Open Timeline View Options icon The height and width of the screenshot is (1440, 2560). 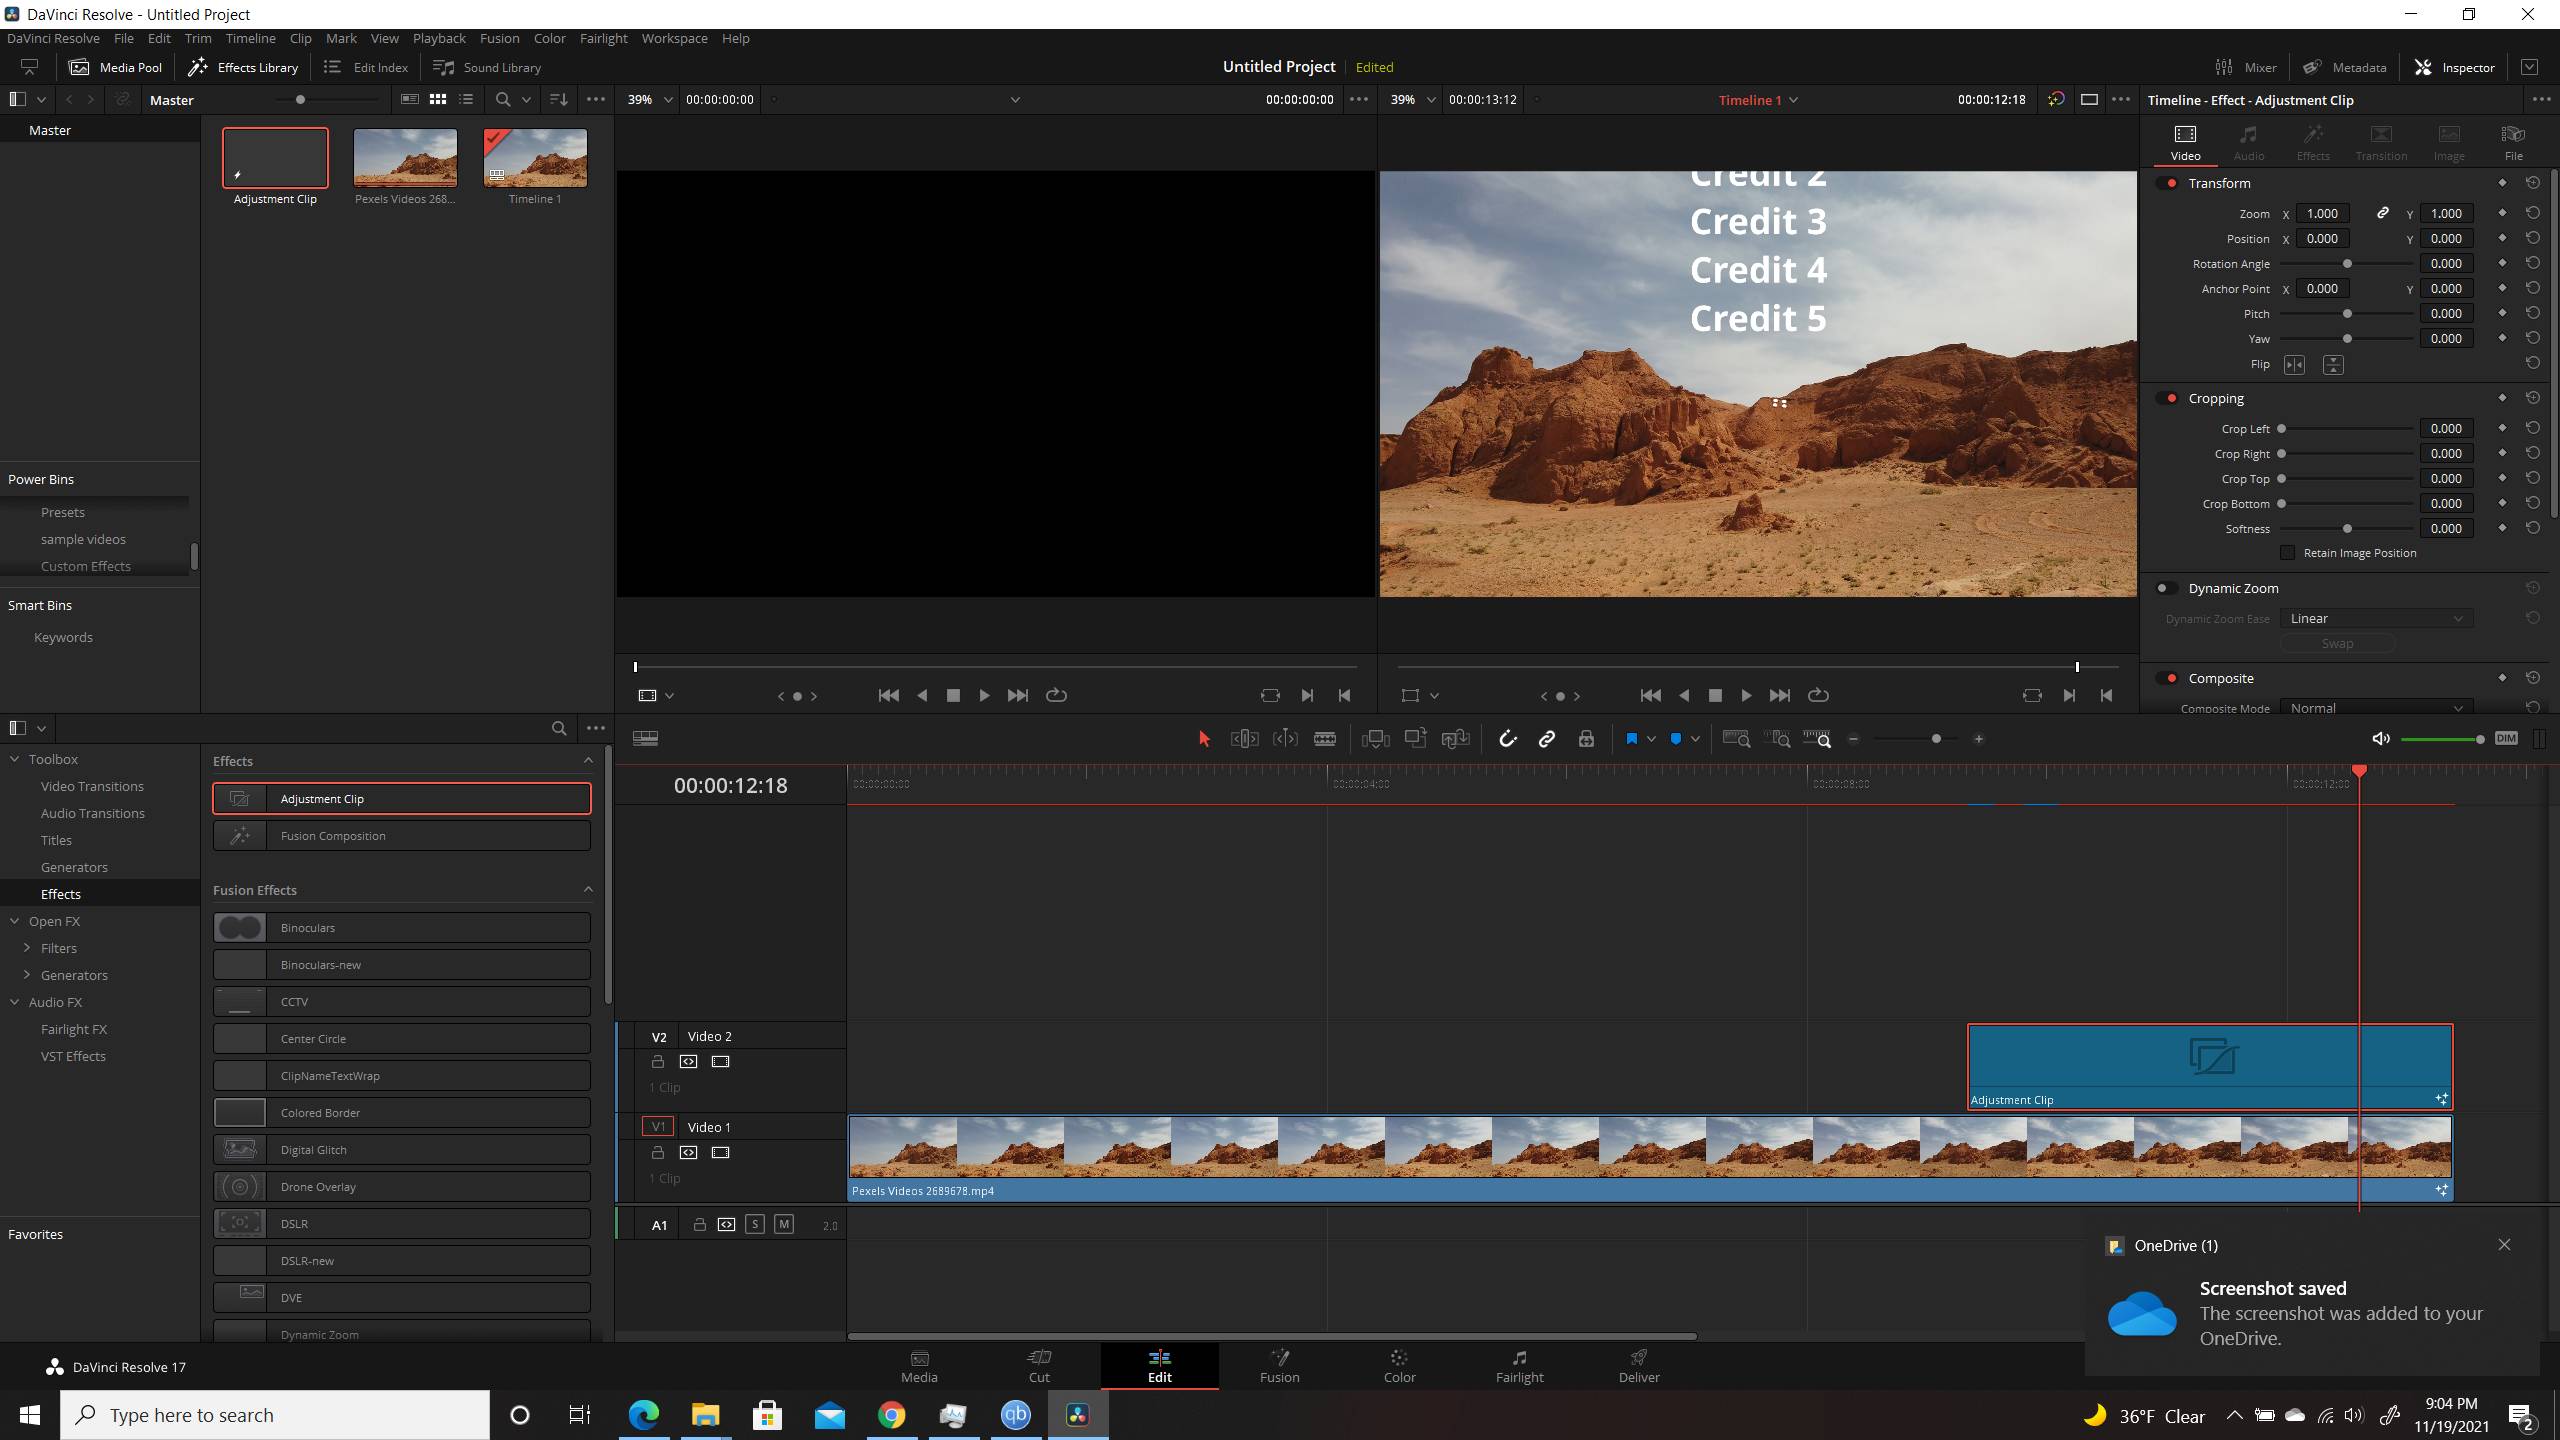click(646, 739)
